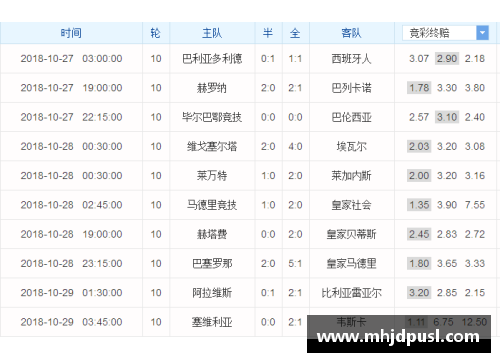Click the 2.18 away-win odds
Screen dimensions: 500x362
coord(475,59)
